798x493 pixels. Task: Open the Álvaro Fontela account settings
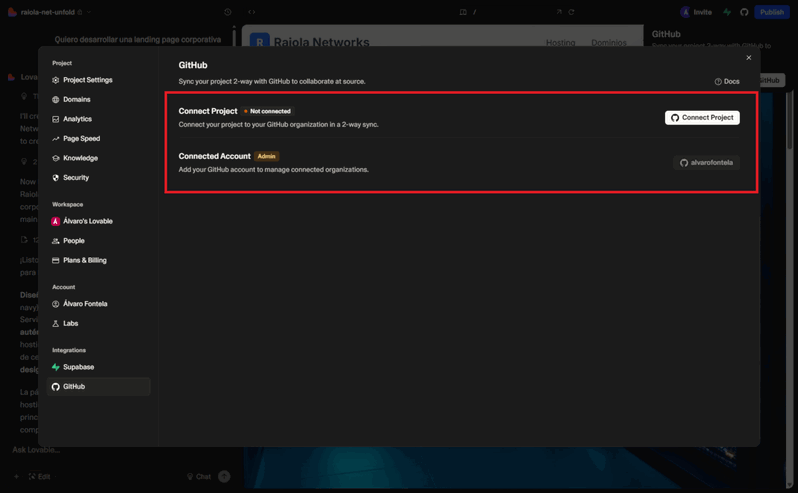click(80, 304)
